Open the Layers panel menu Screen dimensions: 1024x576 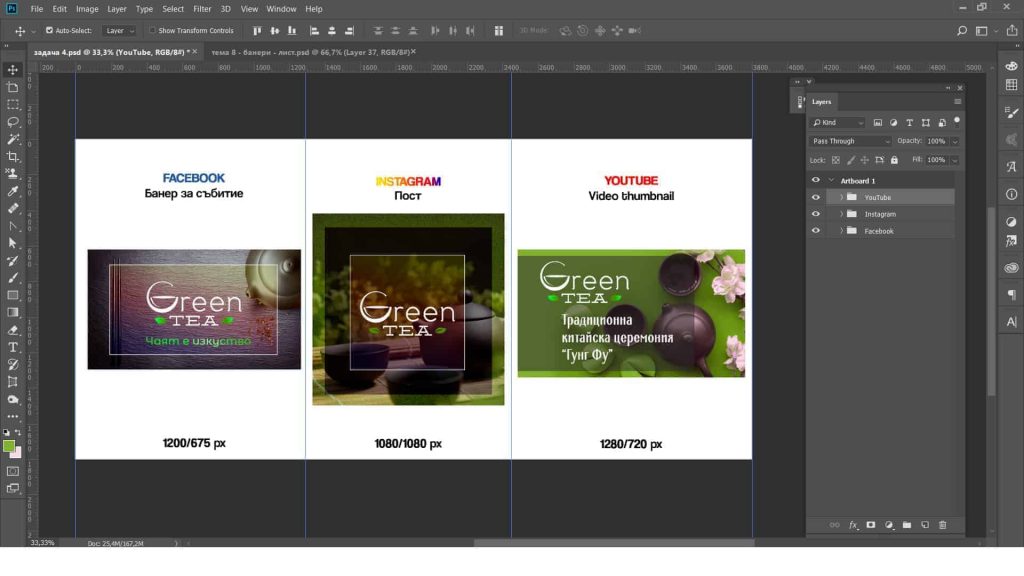tap(957, 102)
